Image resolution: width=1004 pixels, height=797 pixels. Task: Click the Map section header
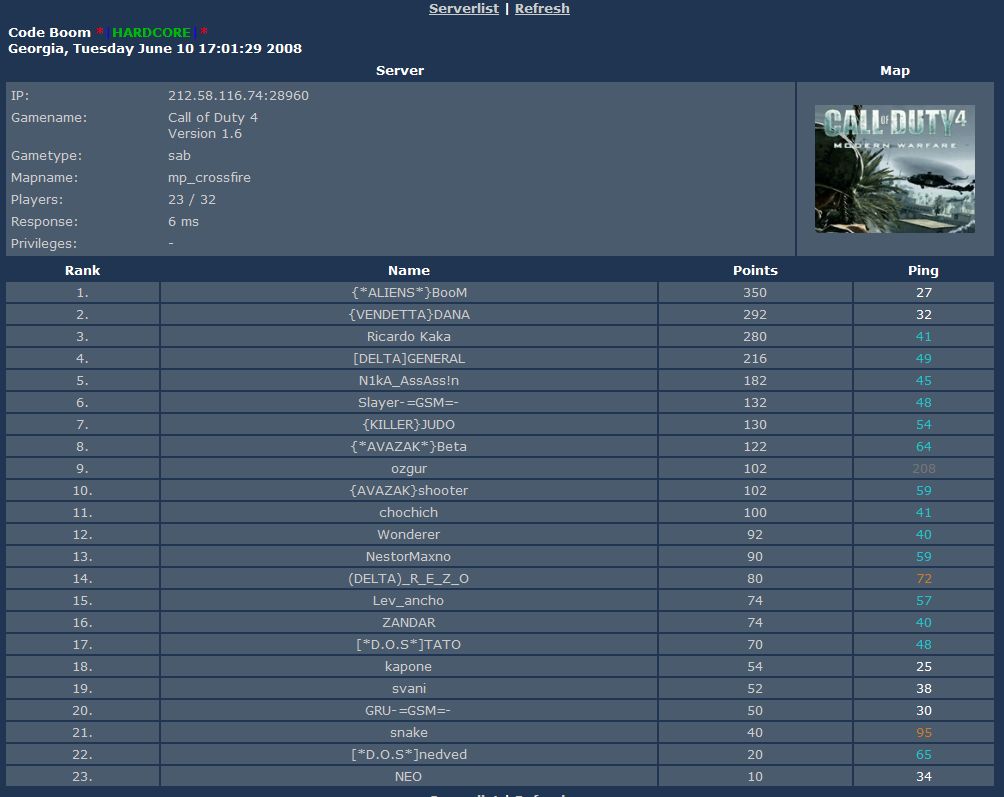pos(895,70)
